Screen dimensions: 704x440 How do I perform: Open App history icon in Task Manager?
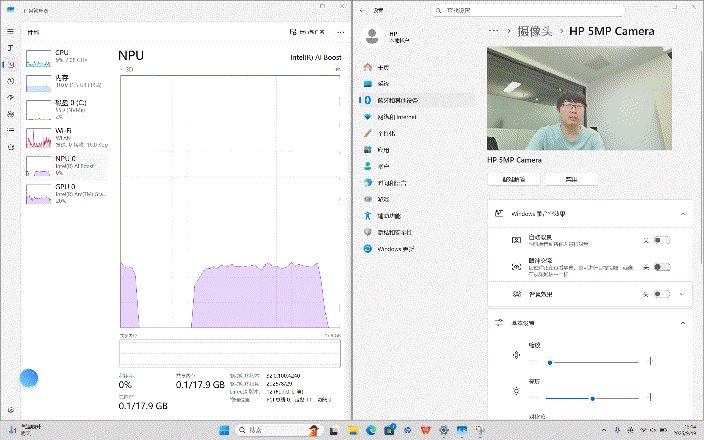coord(11,81)
